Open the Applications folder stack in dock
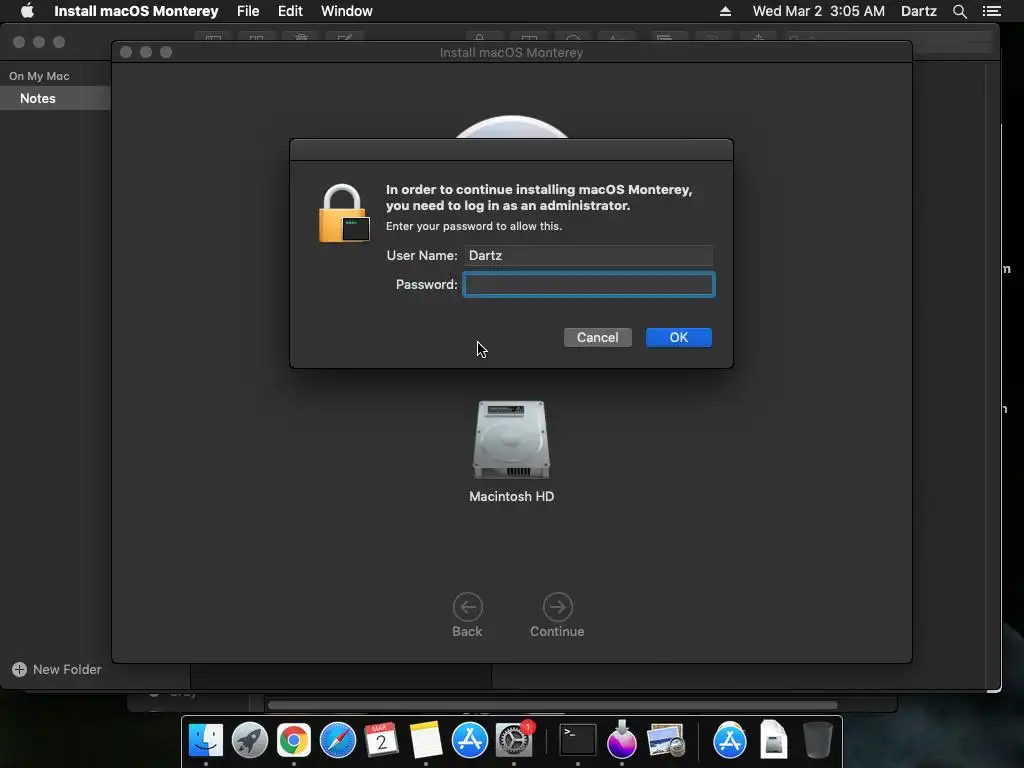 coord(729,740)
